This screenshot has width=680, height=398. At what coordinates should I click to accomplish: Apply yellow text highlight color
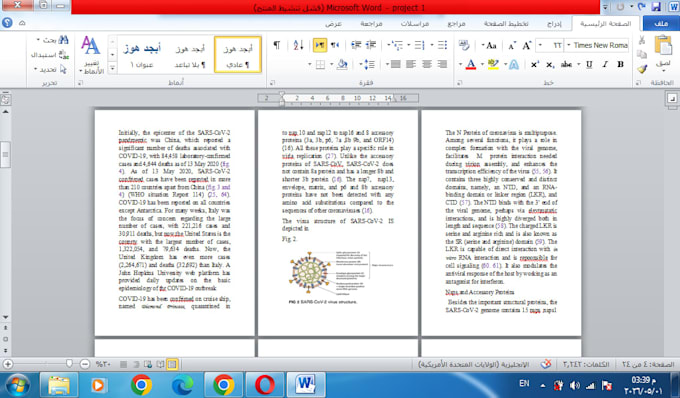(x=493, y=65)
